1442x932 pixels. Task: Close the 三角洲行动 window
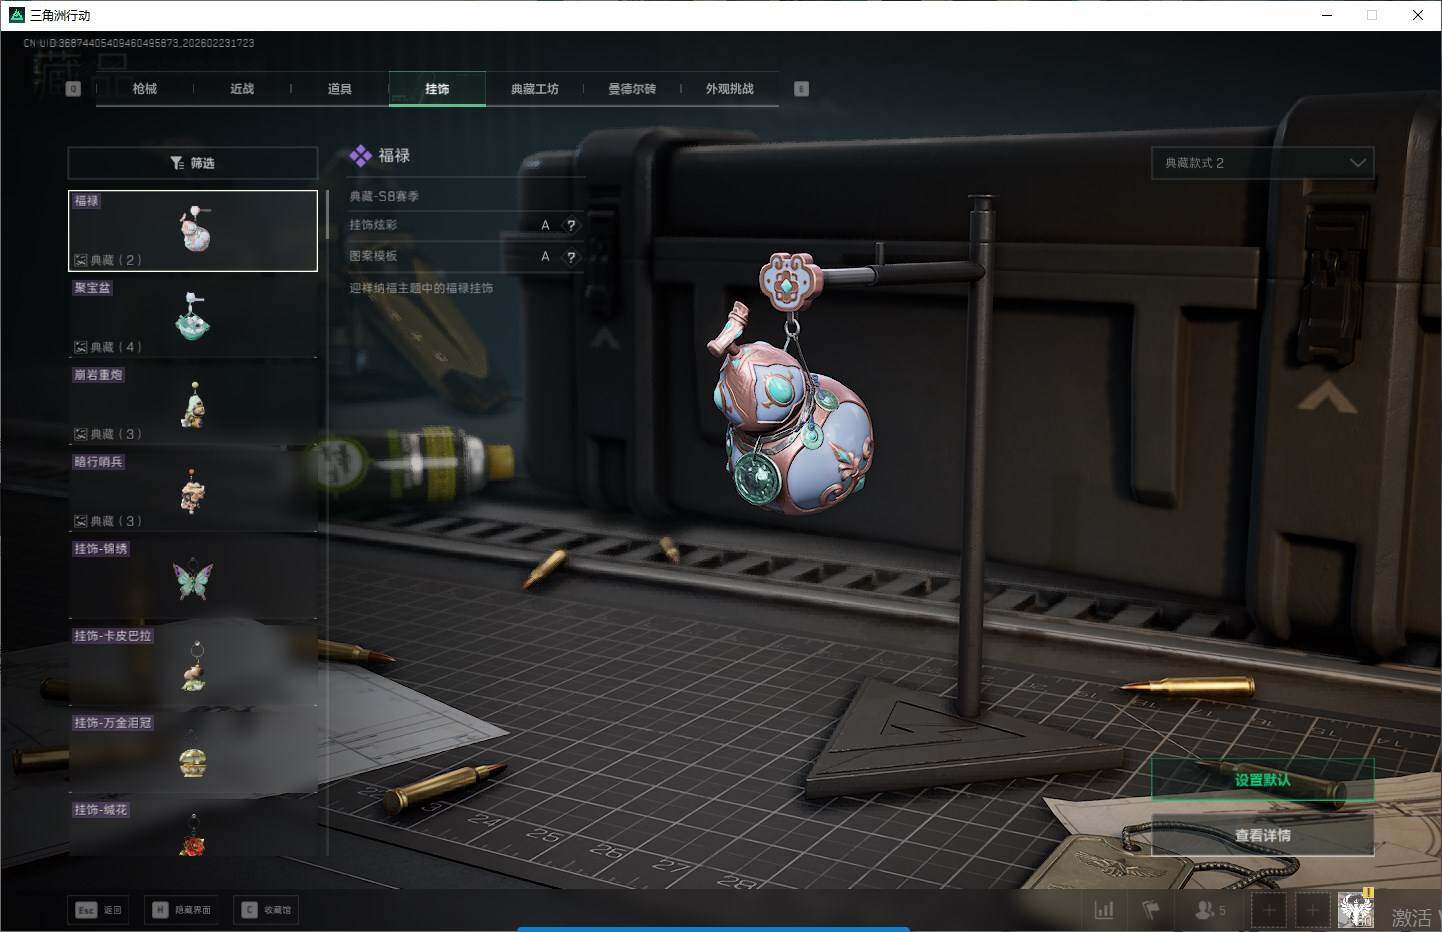point(1418,15)
